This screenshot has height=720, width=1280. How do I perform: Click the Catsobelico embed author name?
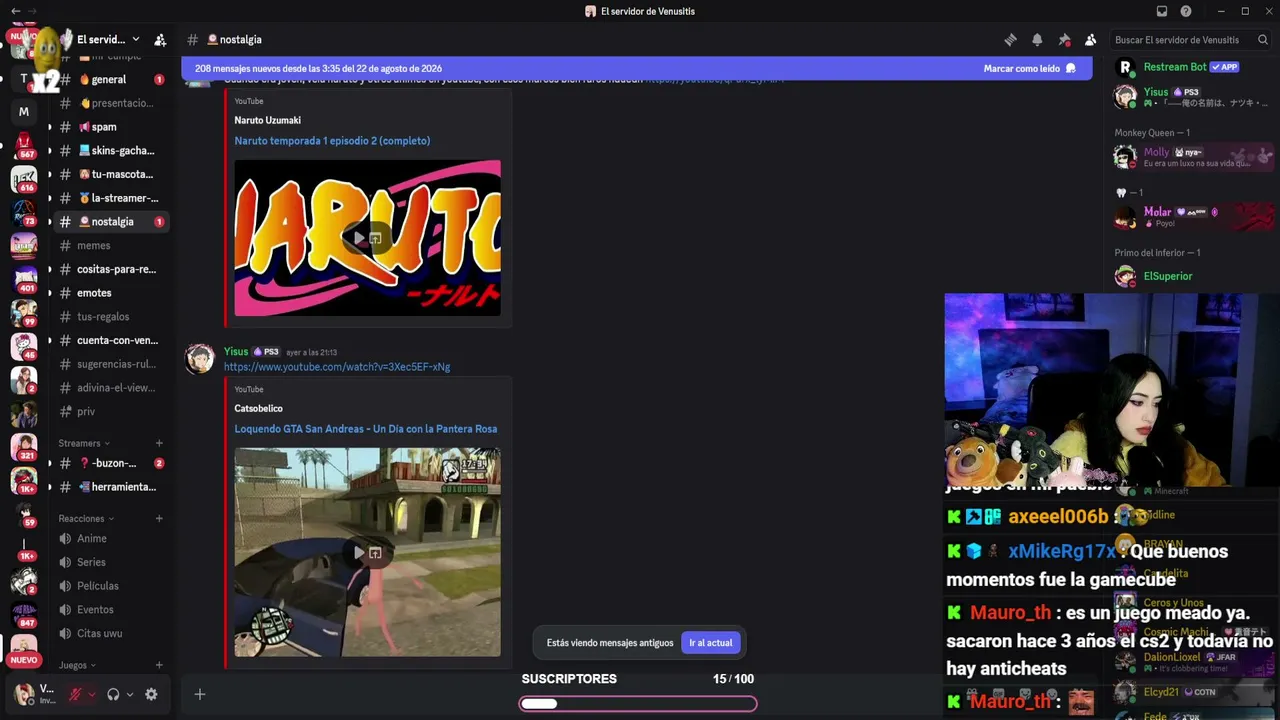pos(258,409)
